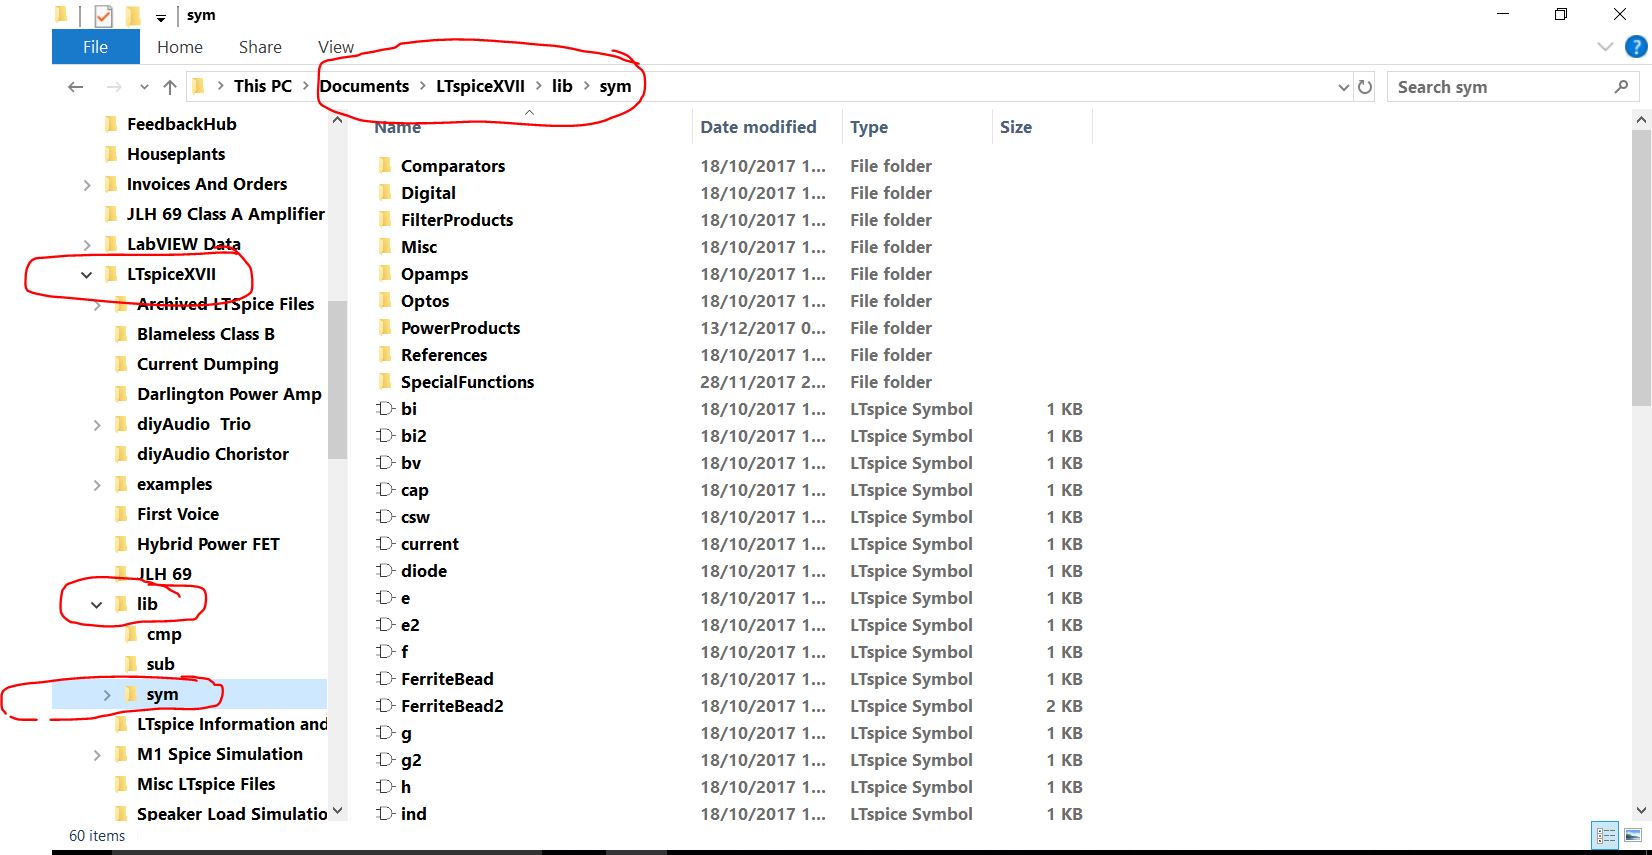Viewport: 1652px width, 855px height.
Task: Open the Quick Access Toolbar customize dropdown
Action: point(160,17)
